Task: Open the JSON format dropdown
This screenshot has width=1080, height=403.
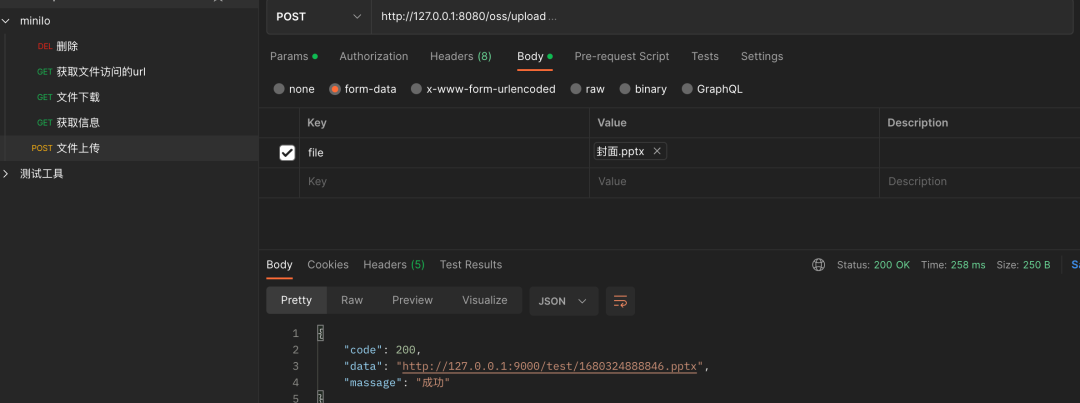Action: [x=563, y=301]
